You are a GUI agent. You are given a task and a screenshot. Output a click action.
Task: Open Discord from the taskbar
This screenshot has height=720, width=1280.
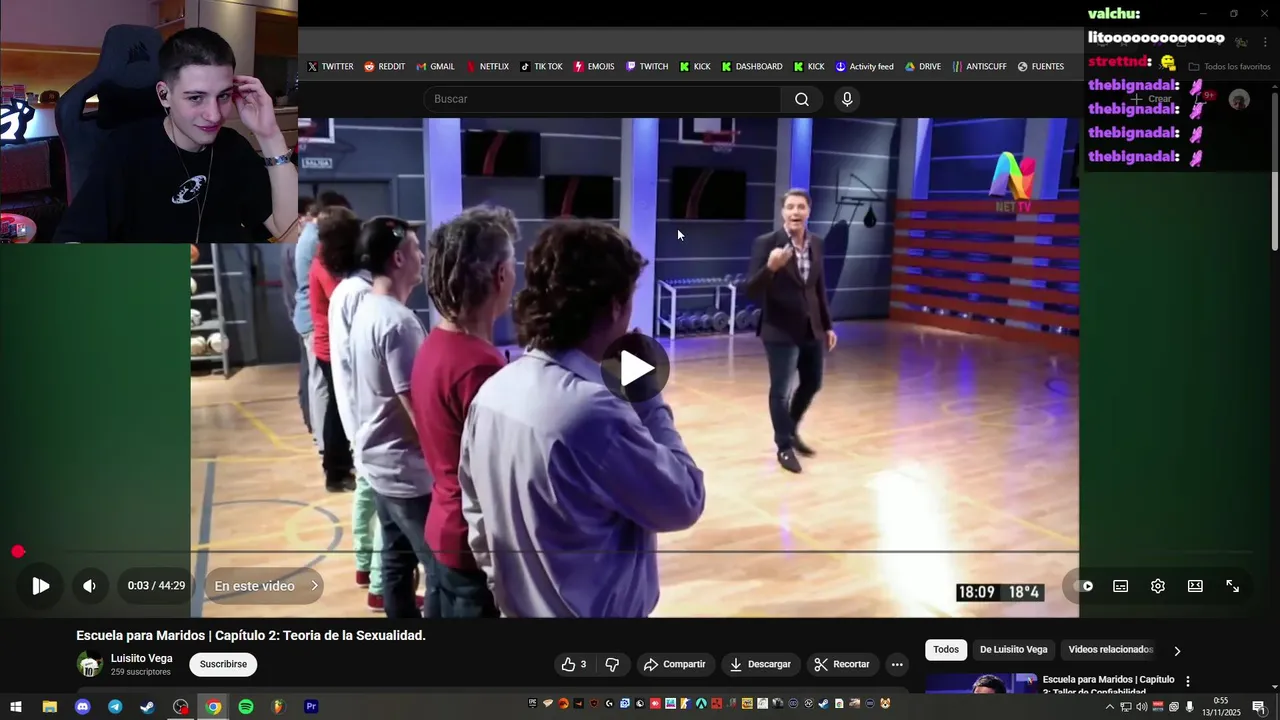pos(82,707)
